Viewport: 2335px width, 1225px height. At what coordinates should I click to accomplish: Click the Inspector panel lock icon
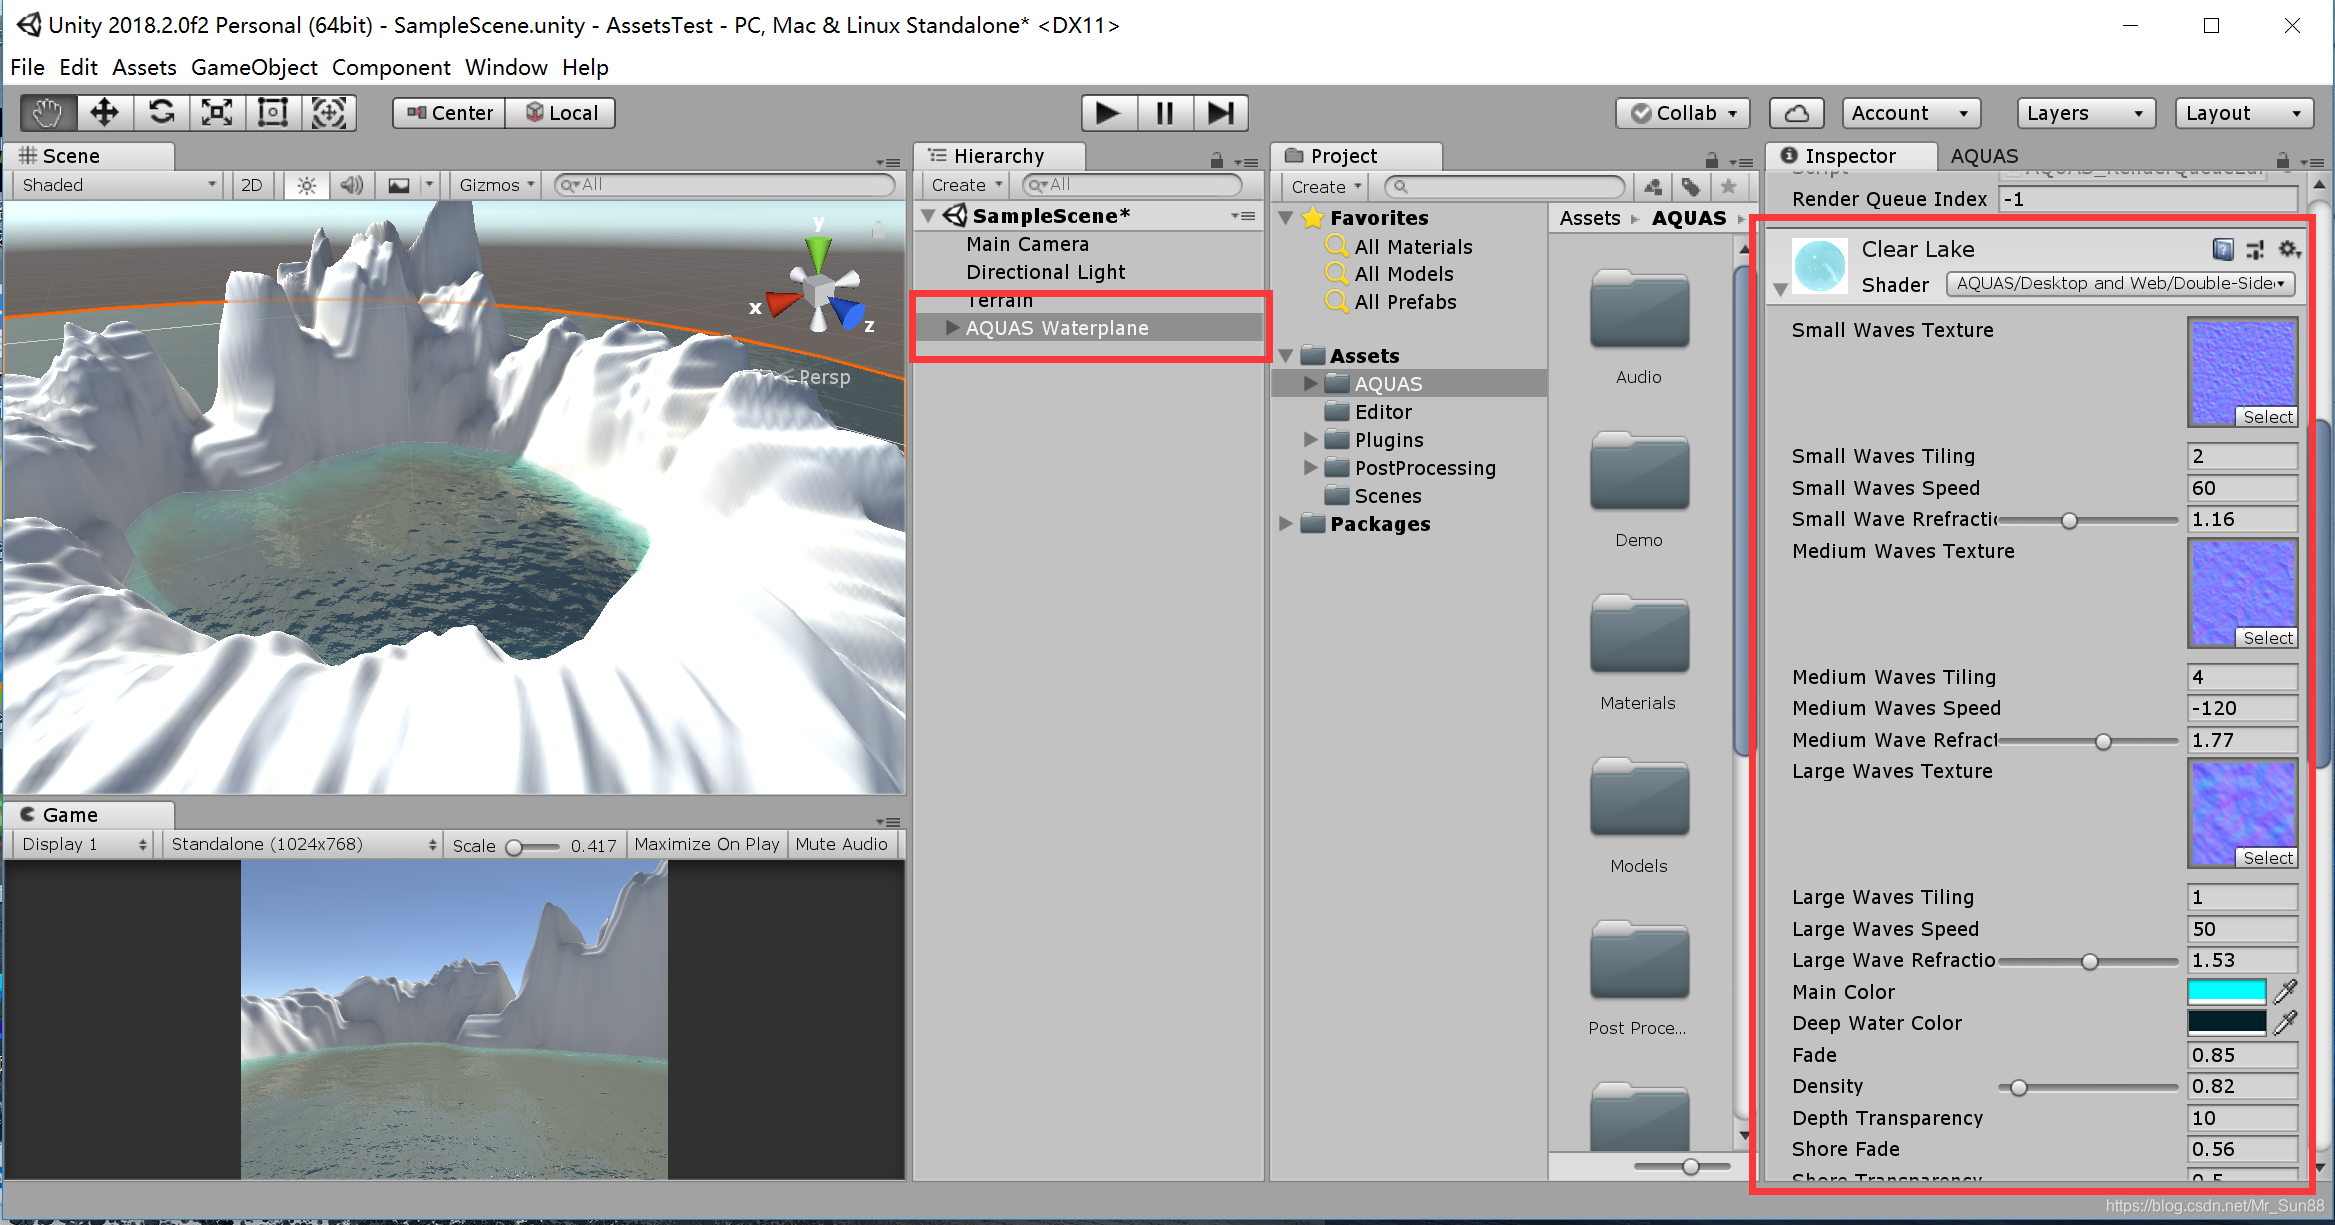coord(2282,160)
